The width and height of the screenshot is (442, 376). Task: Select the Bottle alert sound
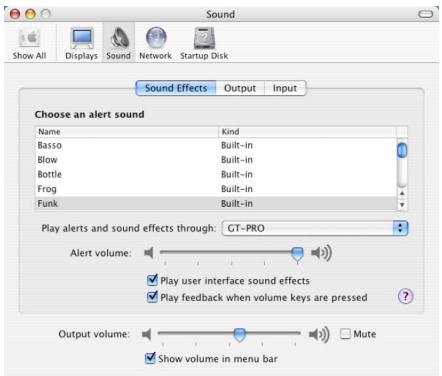(x=216, y=174)
